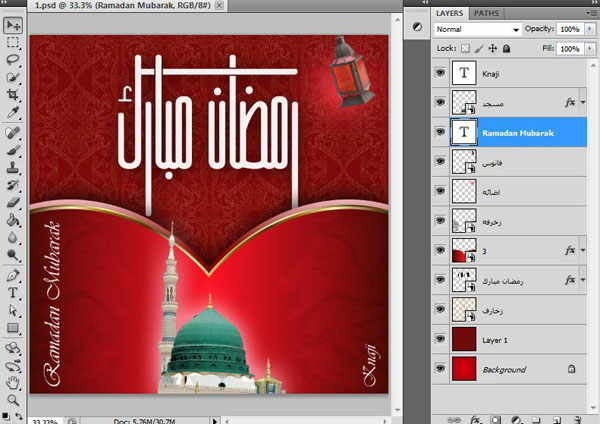The width and height of the screenshot is (600, 424).
Task: Hide the Knaji layer
Action: point(439,73)
